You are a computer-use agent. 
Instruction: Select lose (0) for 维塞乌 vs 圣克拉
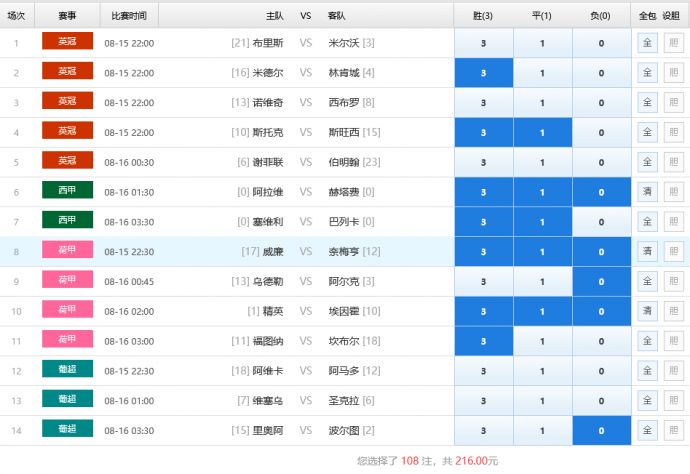click(x=602, y=401)
